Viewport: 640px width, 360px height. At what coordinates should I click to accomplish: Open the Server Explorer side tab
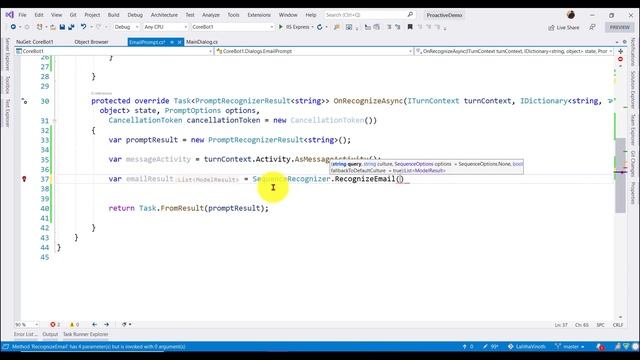click(7, 54)
